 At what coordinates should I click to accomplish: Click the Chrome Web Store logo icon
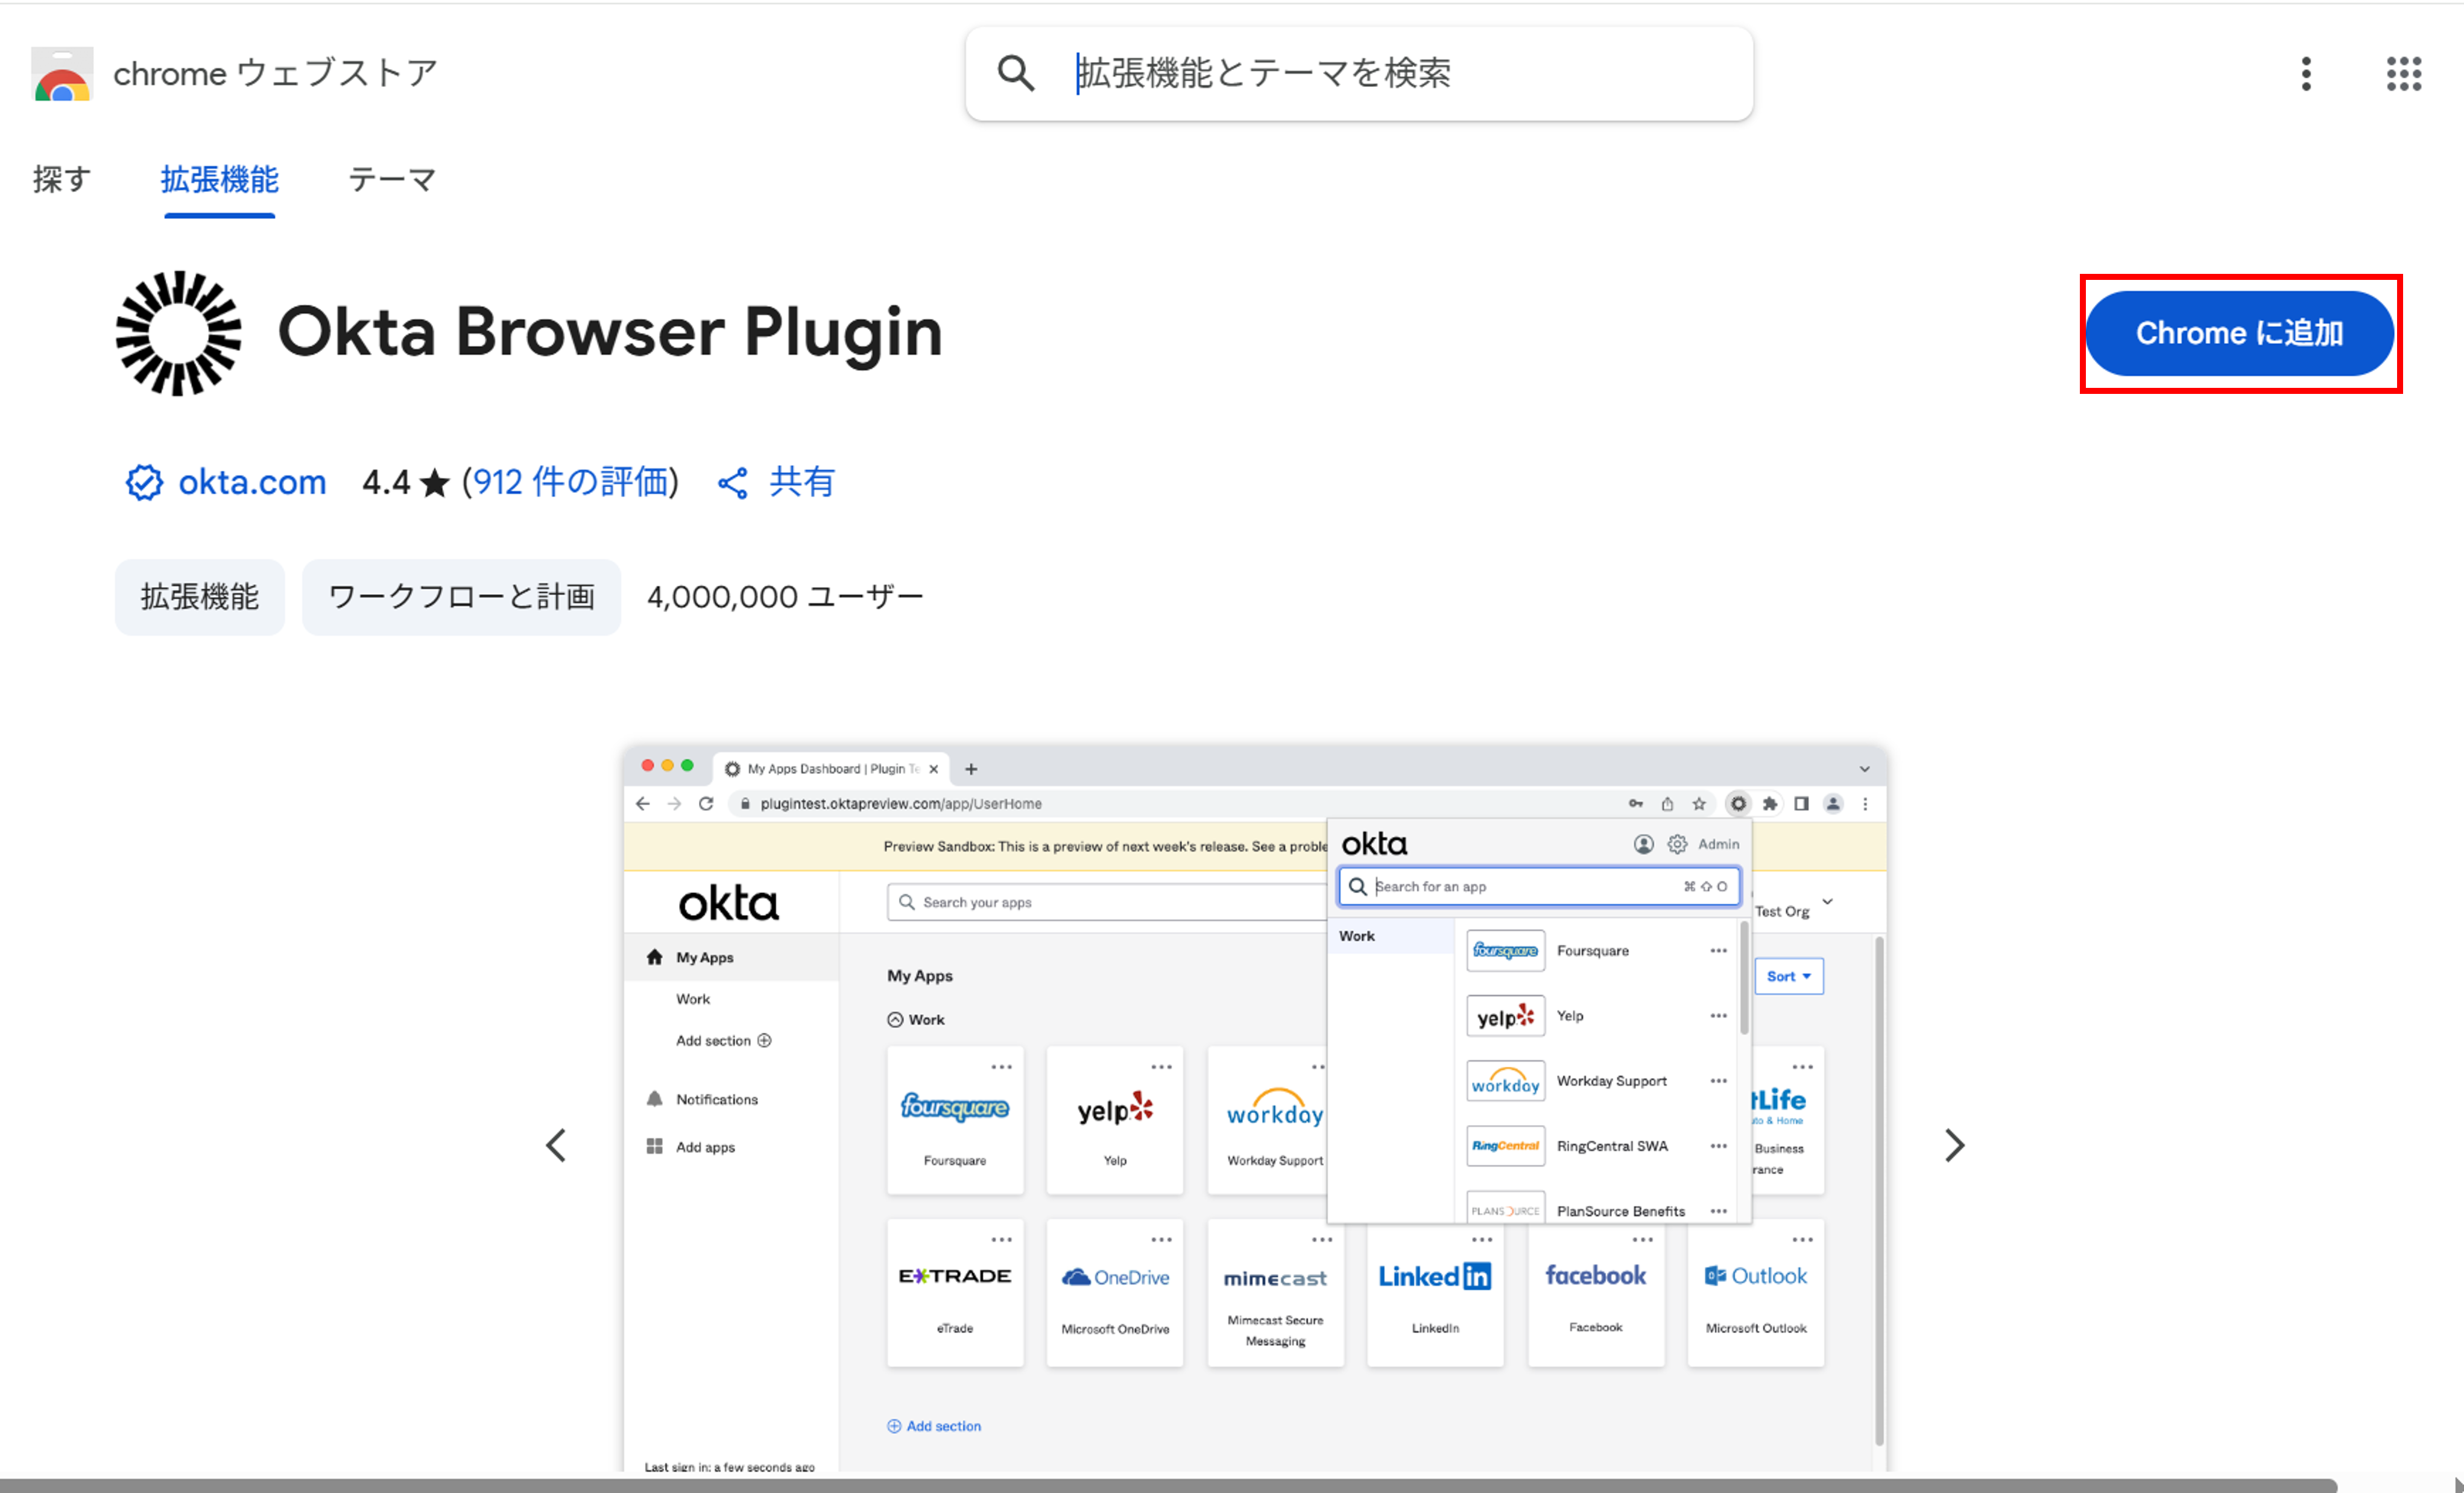(x=62, y=74)
